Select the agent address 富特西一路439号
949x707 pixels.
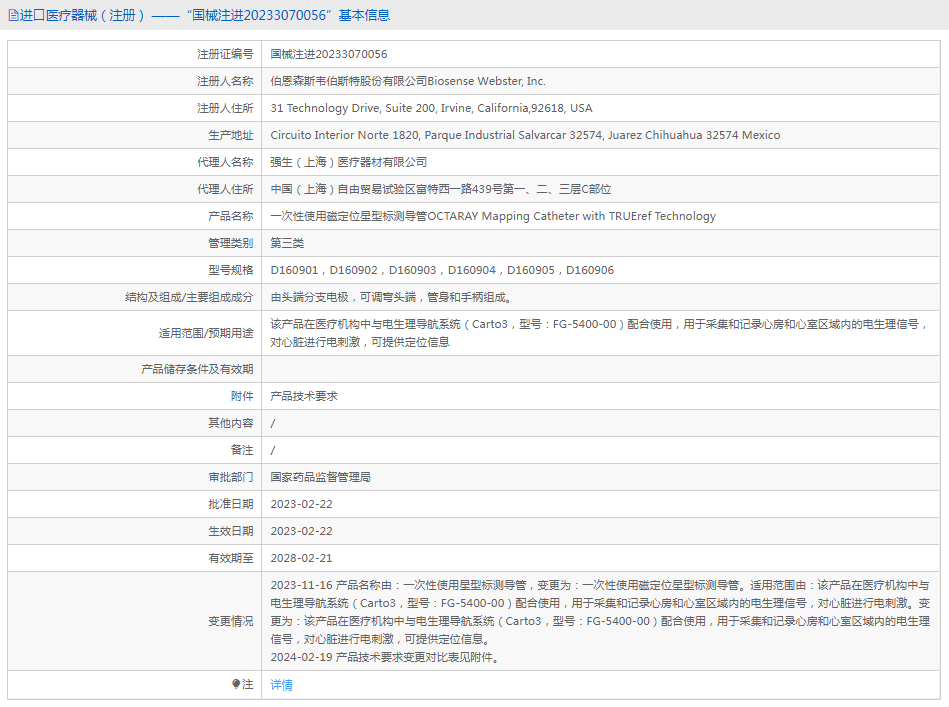tap(441, 189)
